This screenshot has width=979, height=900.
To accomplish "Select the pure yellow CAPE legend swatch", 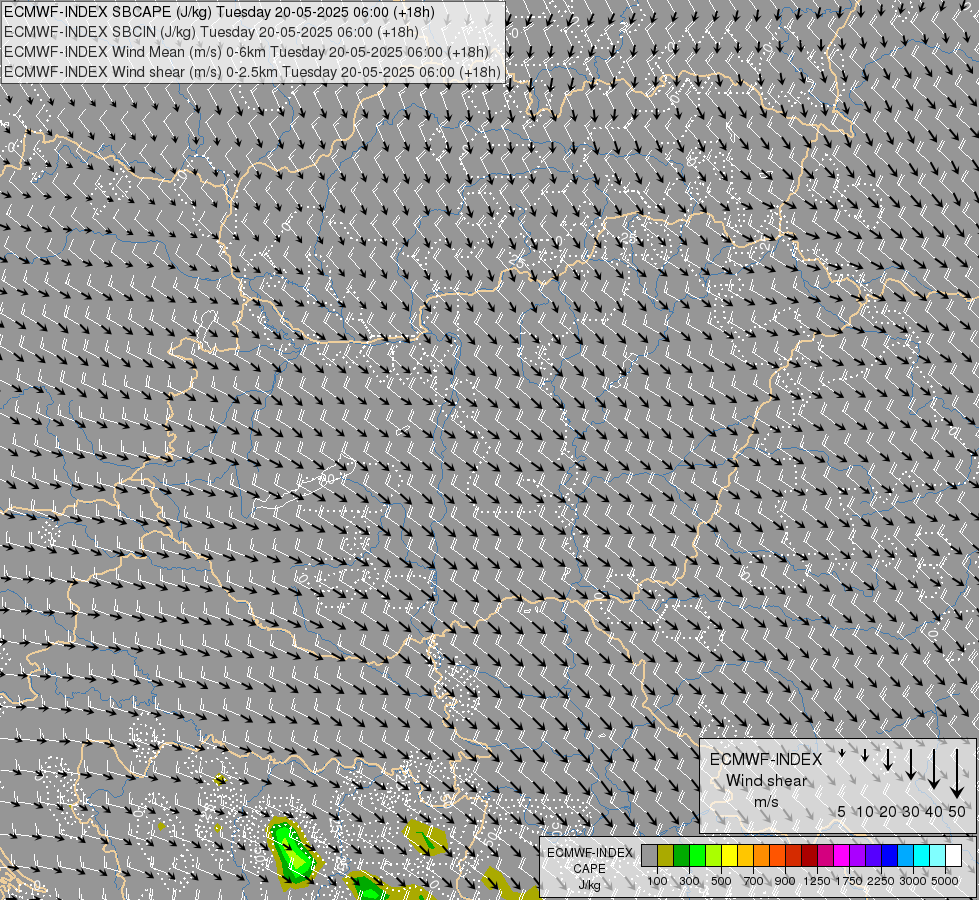I will [x=730, y=855].
